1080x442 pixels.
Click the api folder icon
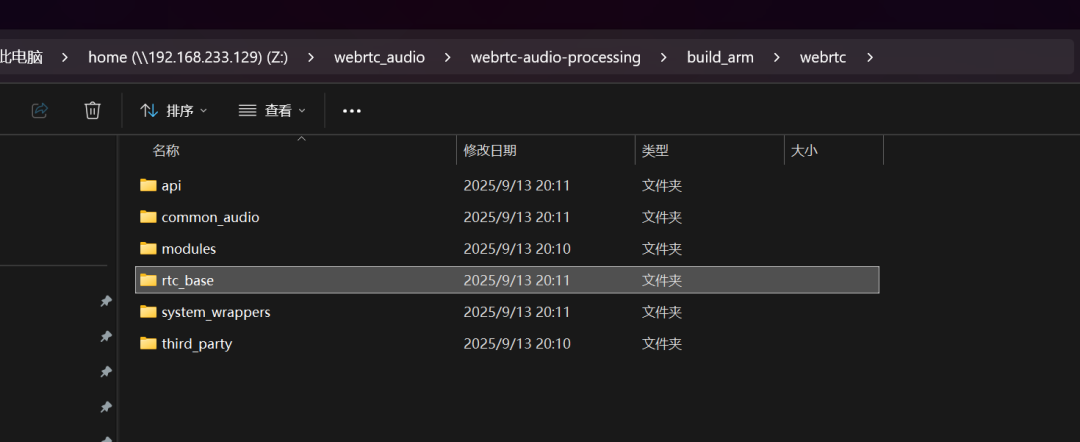pos(148,185)
